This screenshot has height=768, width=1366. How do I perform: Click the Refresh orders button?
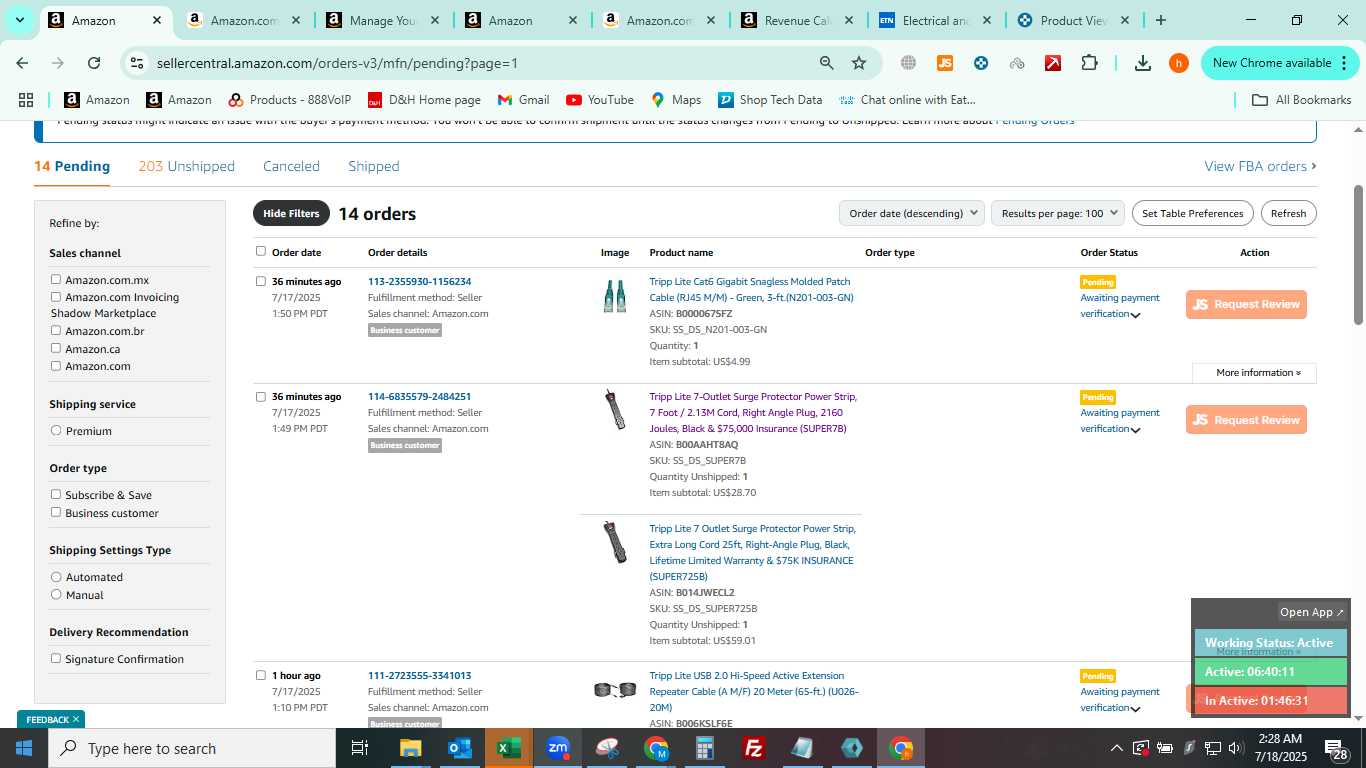click(1288, 213)
